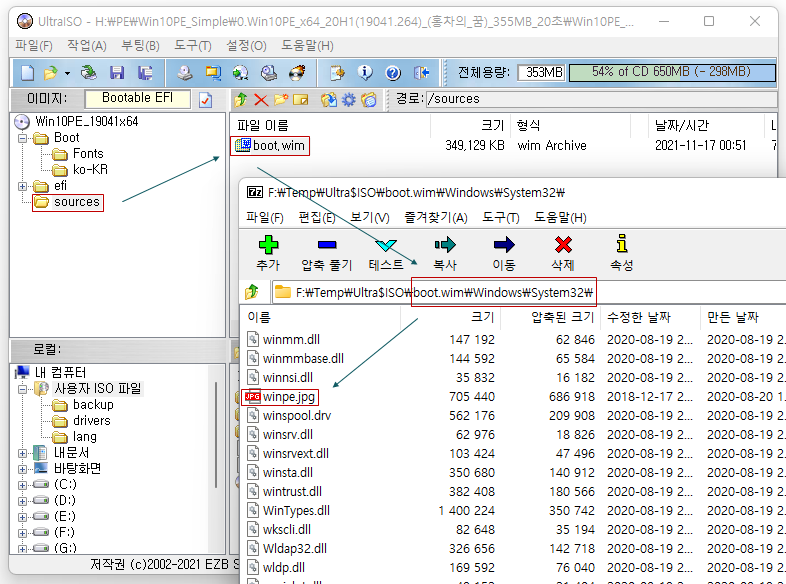786x584 pixels.
Task: Click the 353MB total size field
Action: click(541, 73)
